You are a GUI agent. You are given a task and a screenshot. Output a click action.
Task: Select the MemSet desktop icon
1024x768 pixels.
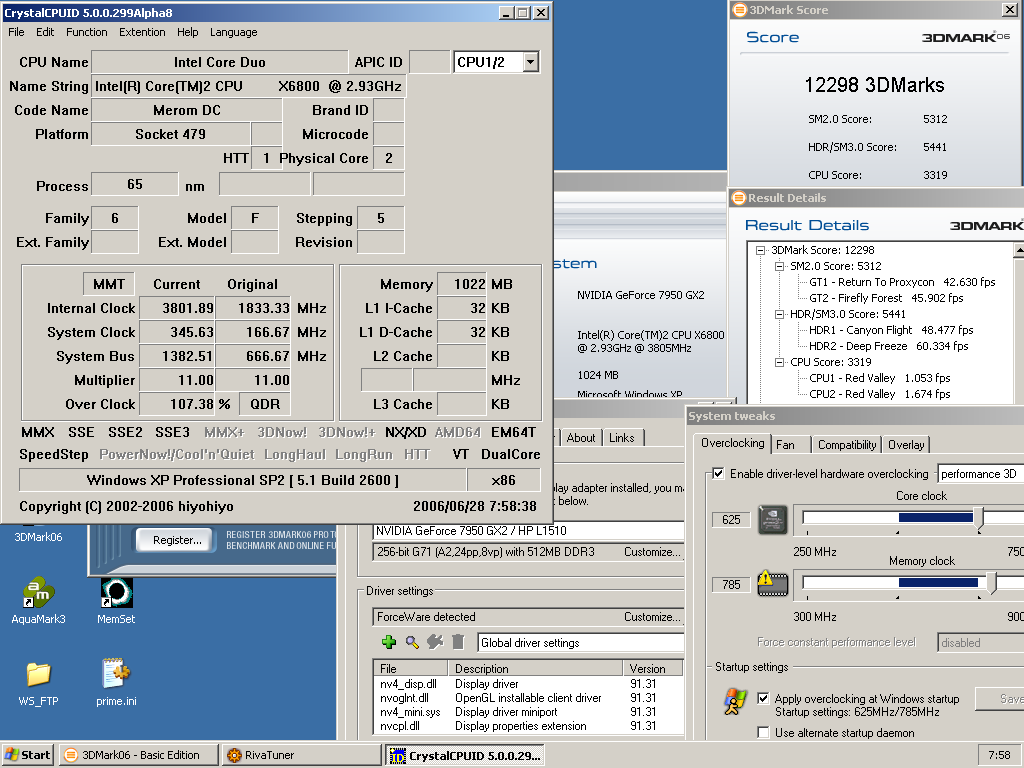117,592
